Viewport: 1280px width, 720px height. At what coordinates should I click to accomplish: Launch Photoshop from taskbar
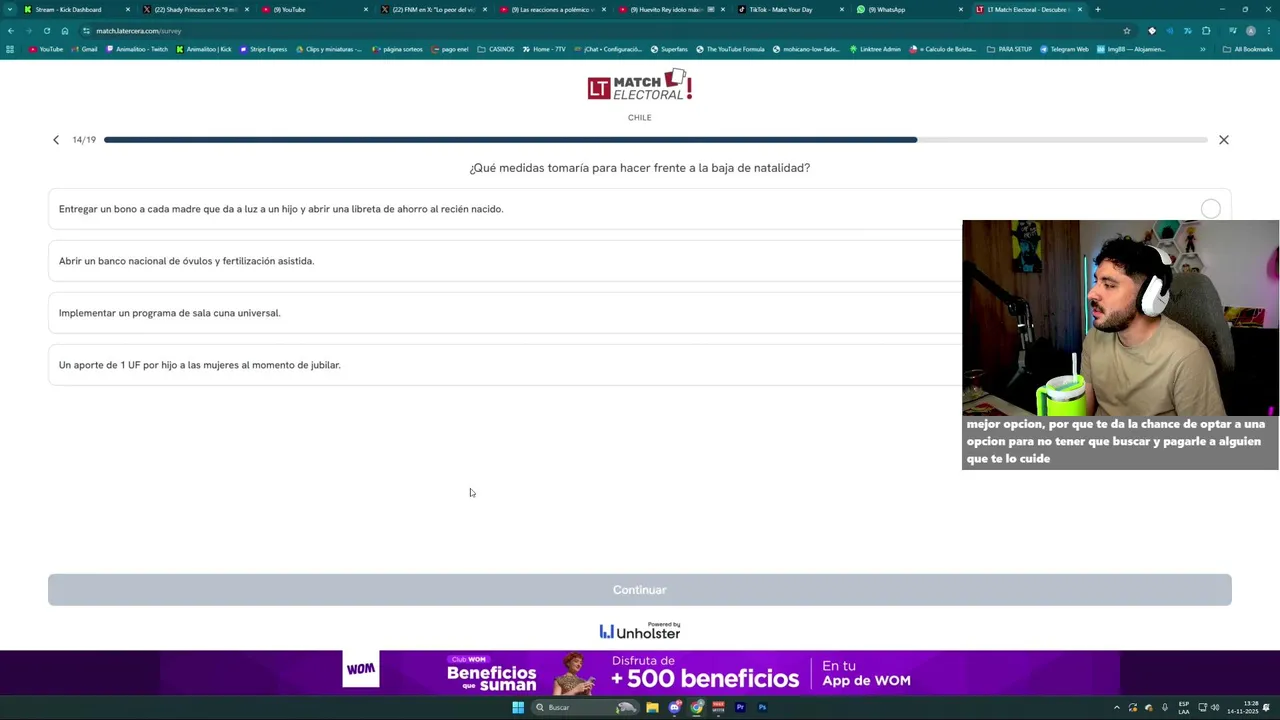[762, 707]
